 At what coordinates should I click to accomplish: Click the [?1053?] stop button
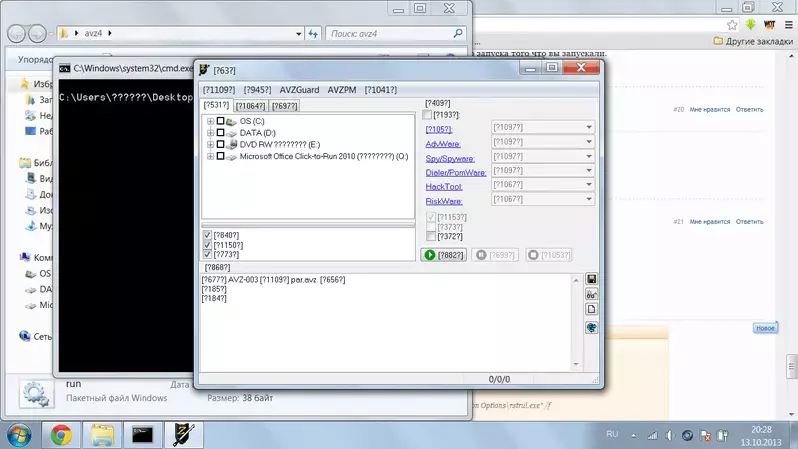click(549, 255)
